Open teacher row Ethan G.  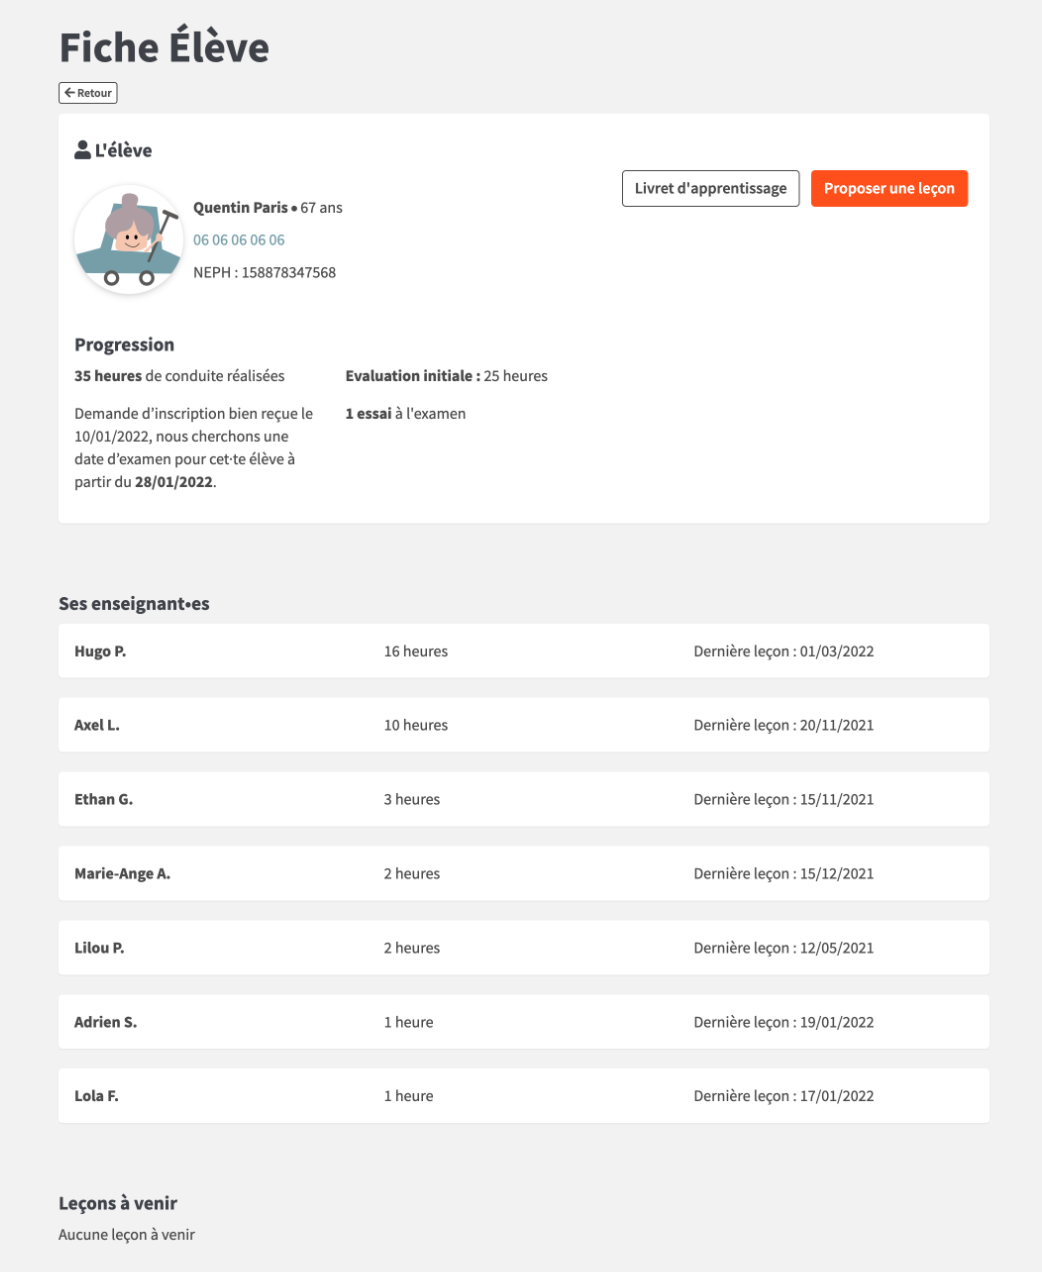(x=524, y=799)
